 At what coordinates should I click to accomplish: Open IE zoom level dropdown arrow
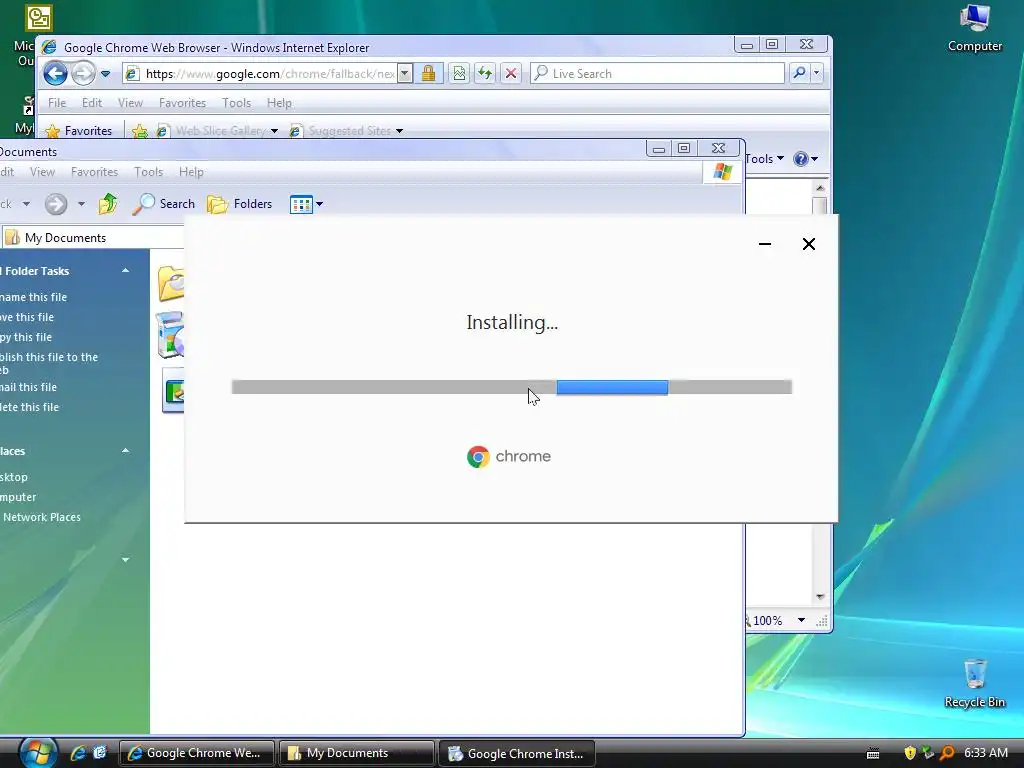(x=801, y=620)
